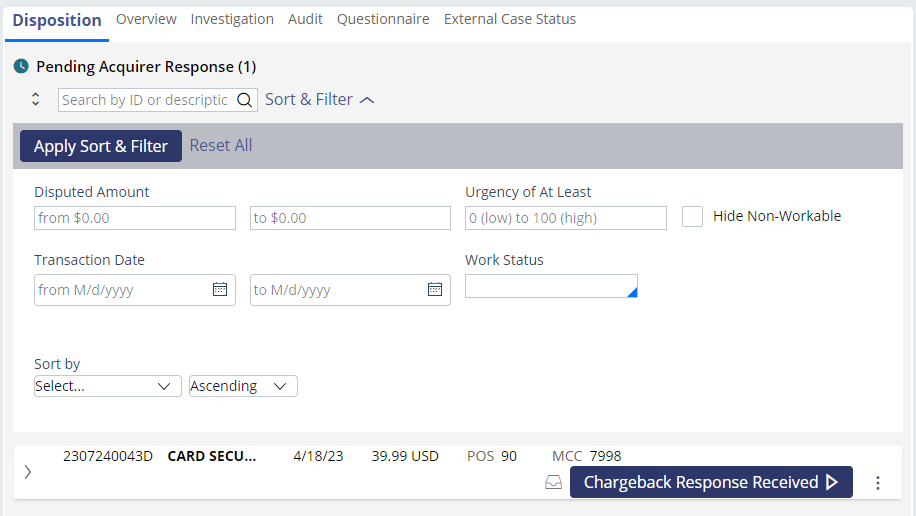916x516 pixels.
Task: Open the Transaction Date to calendar picker
Action: click(435, 289)
